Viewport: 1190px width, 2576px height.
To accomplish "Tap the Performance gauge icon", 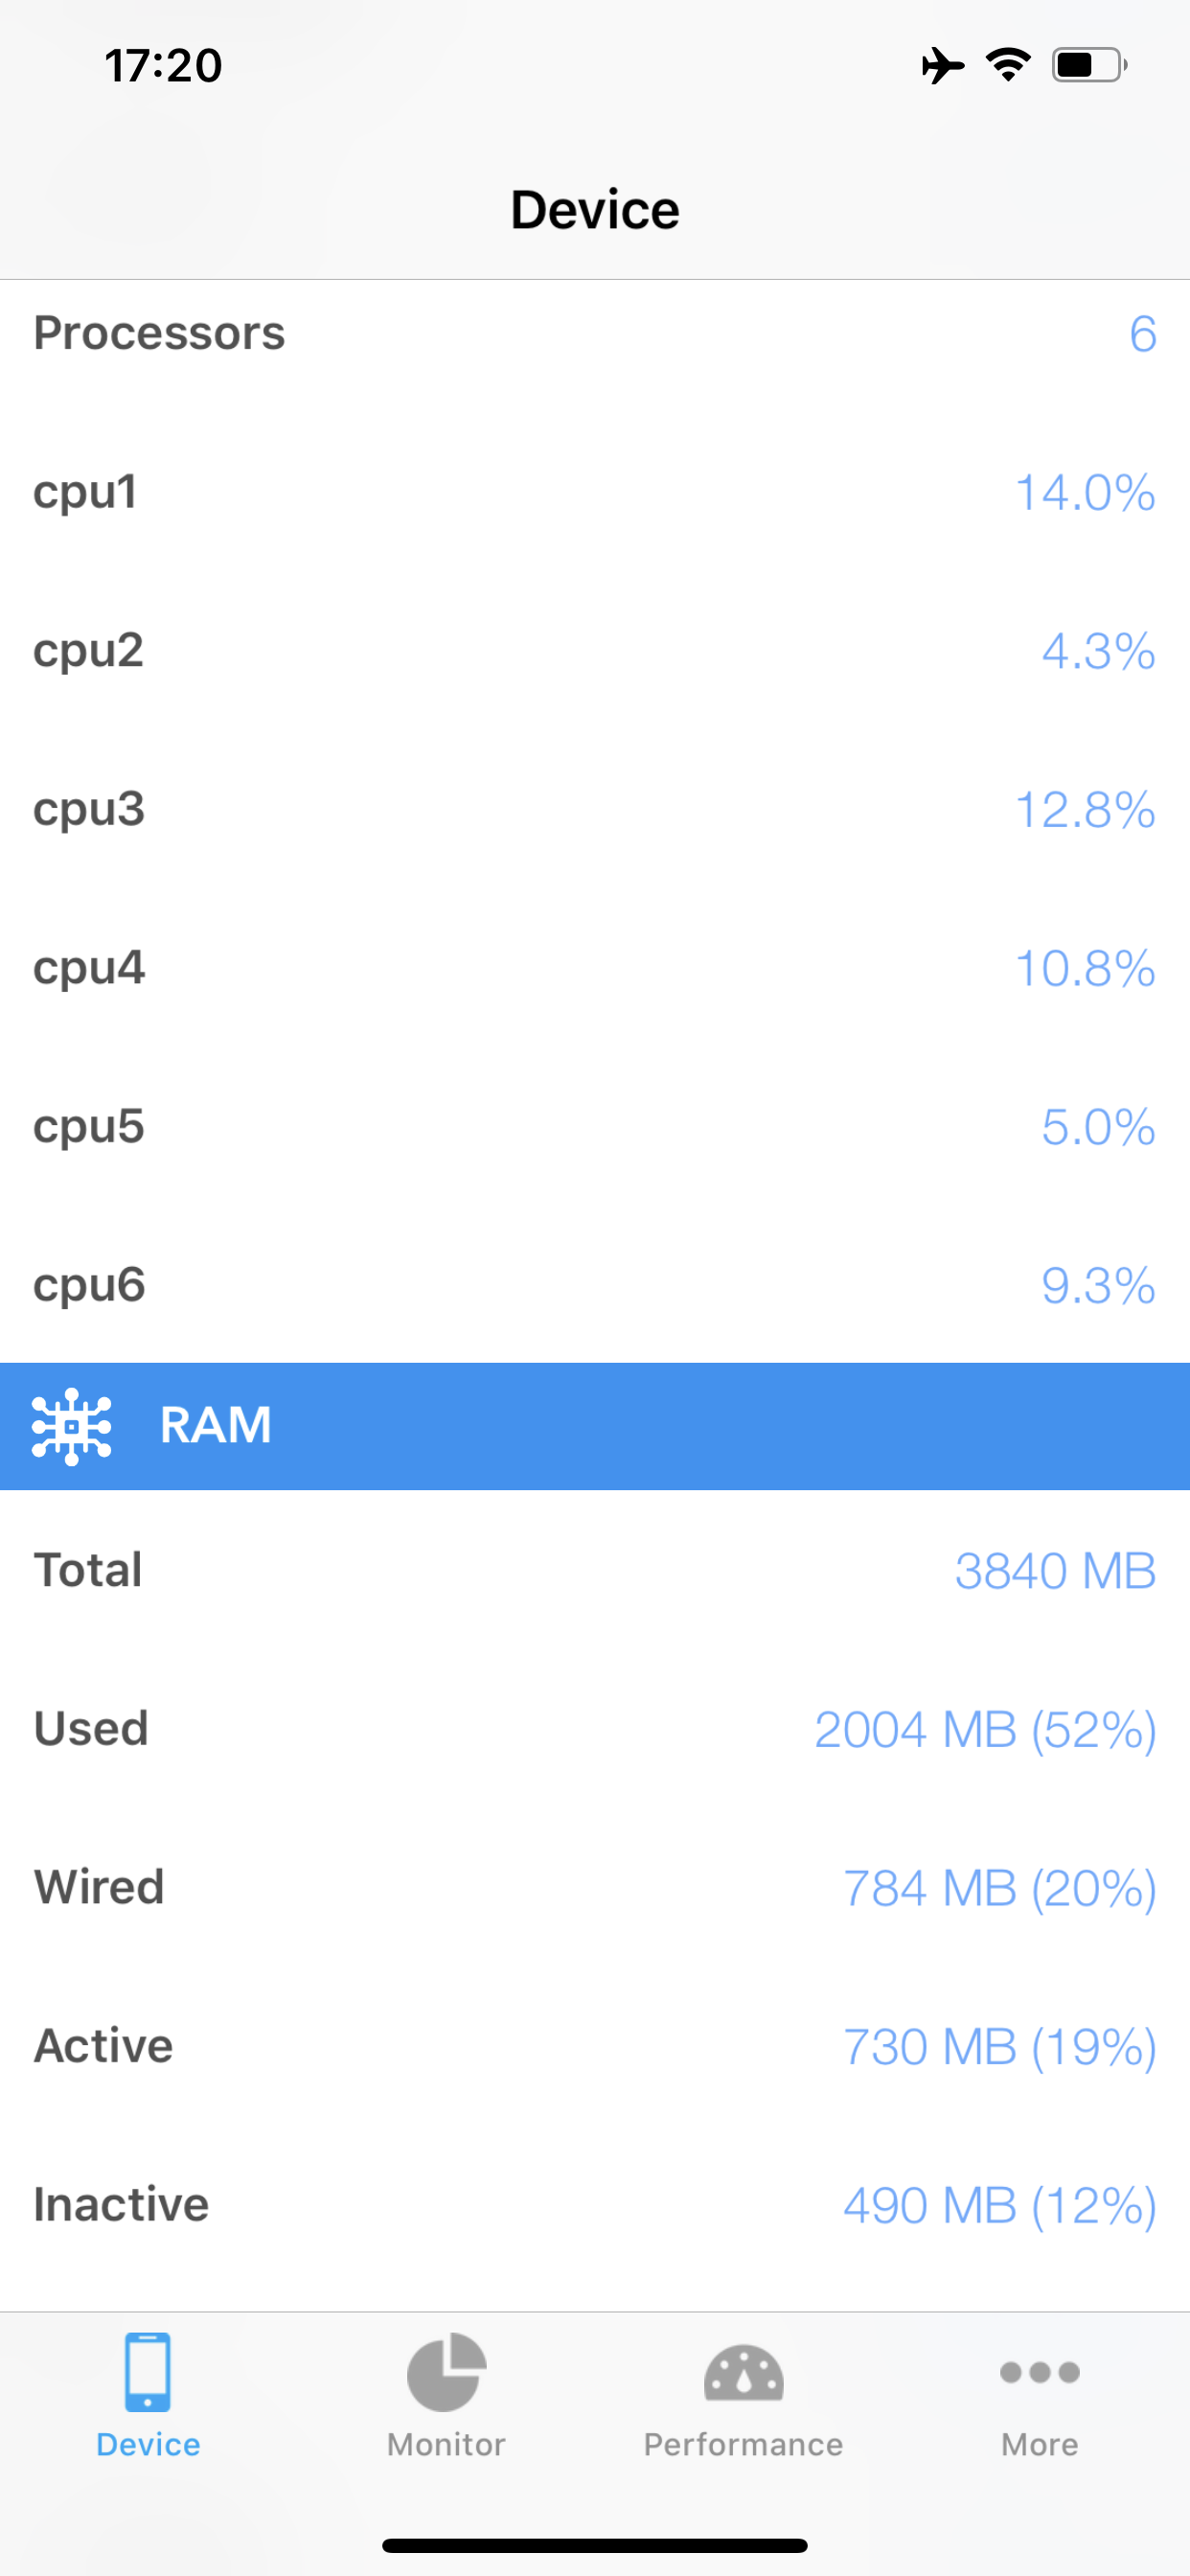I will [743, 2372].
